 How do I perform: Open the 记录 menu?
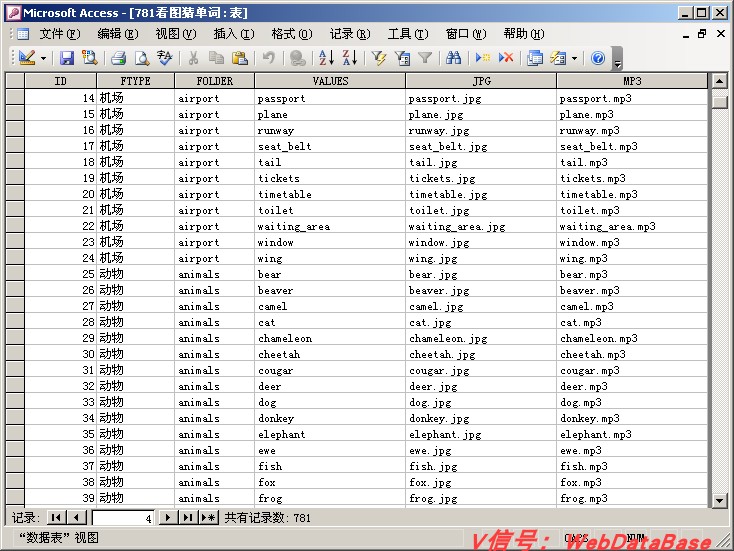tap(350, 34)
